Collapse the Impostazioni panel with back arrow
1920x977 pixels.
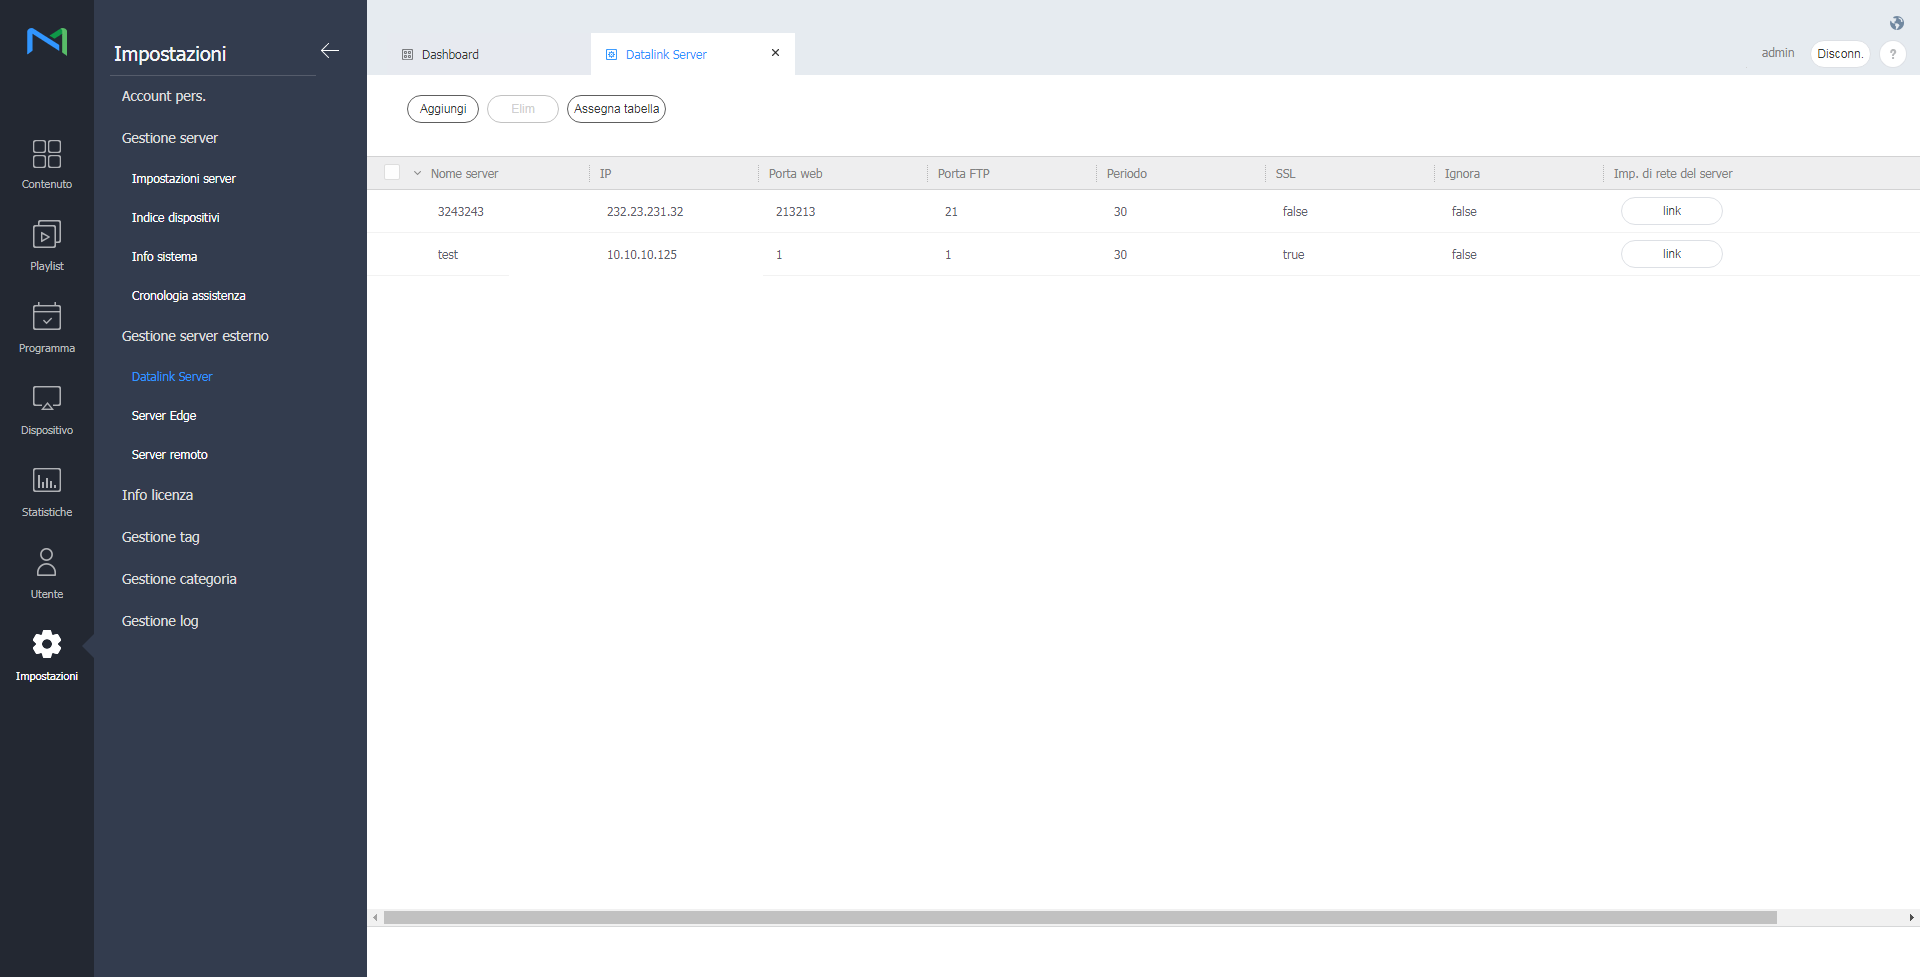pos(330,51)
